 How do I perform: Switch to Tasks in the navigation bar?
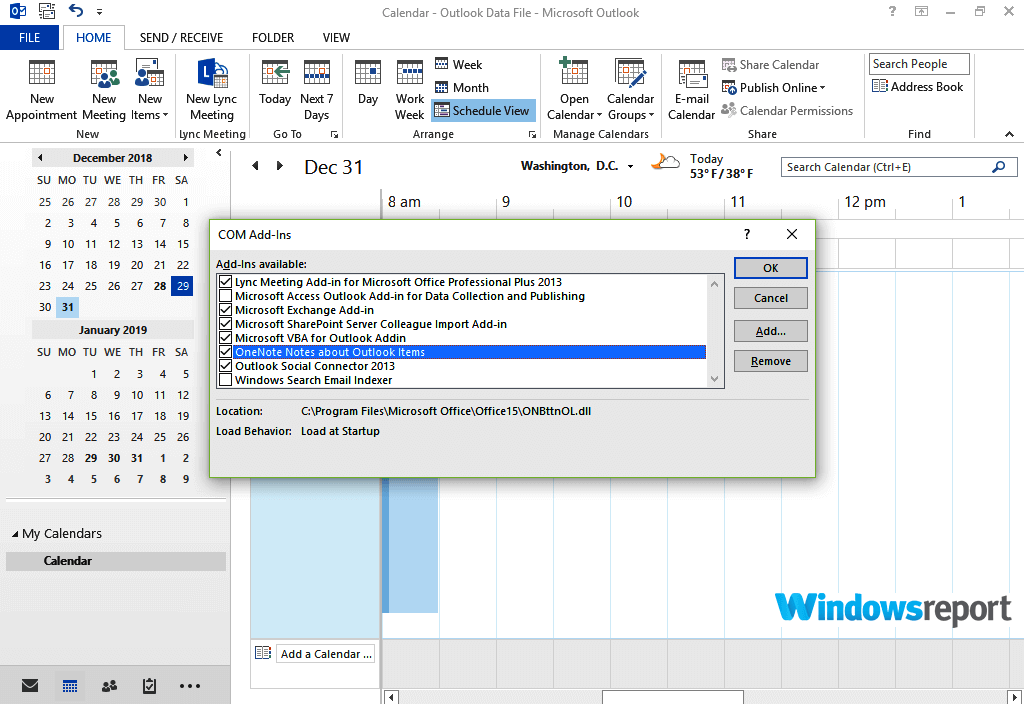(150, 686)
